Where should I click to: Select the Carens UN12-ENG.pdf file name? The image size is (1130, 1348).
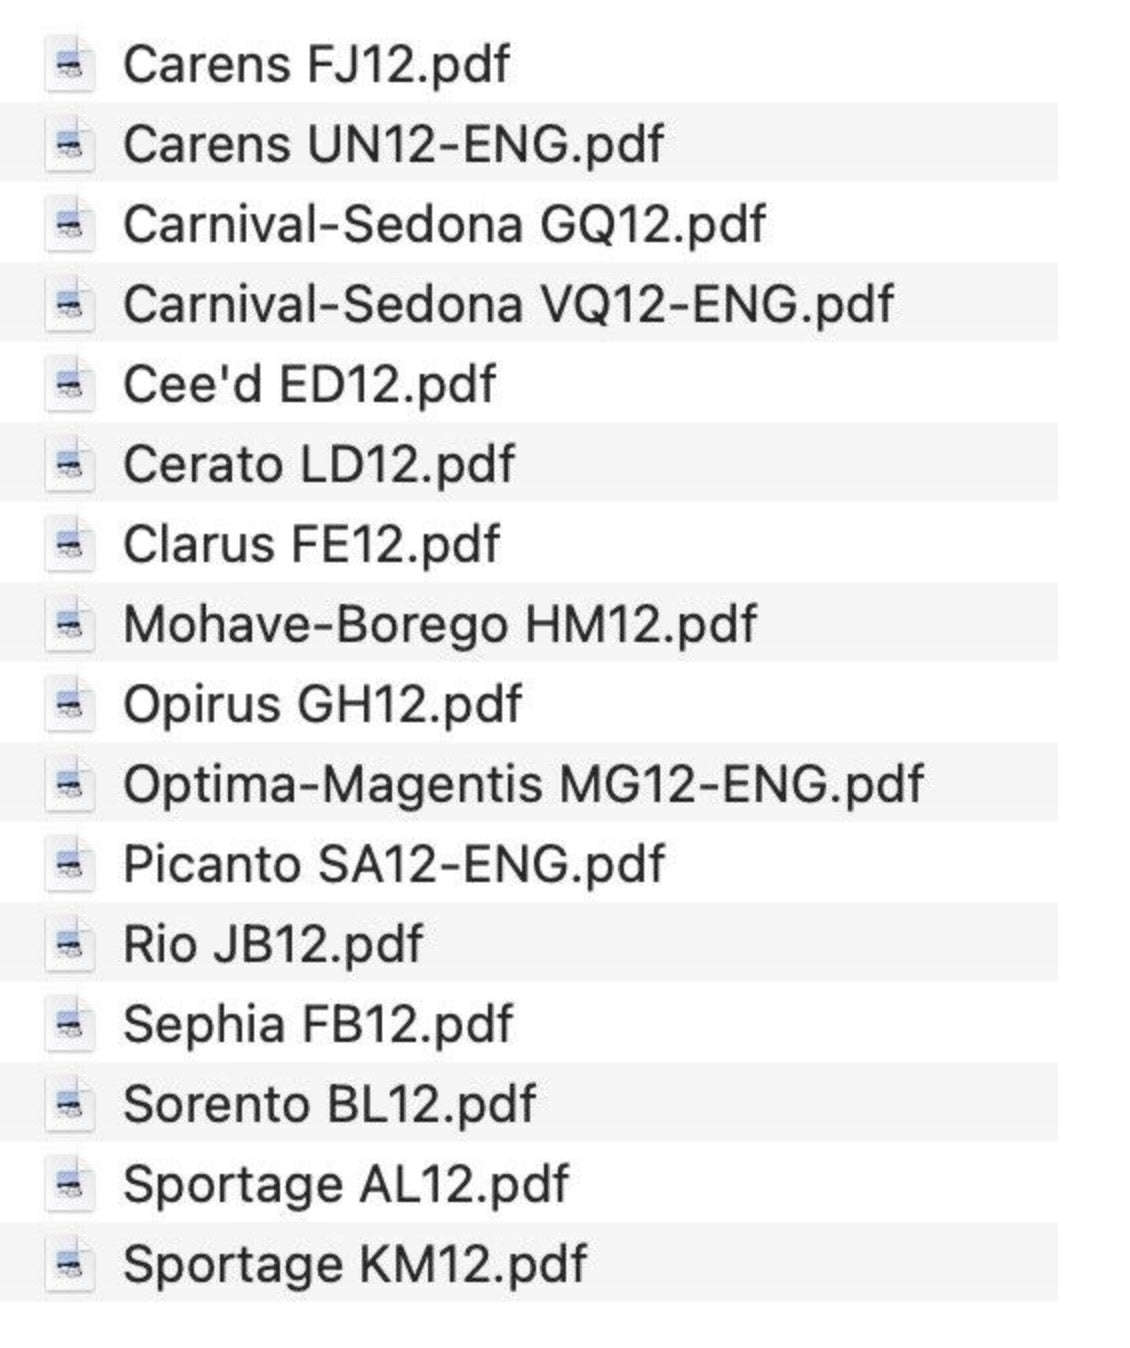coord(393,144)
